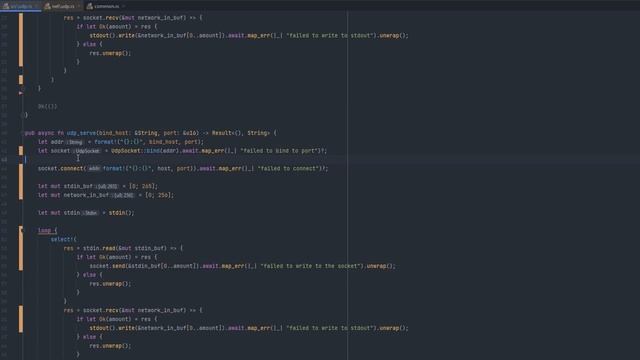Click the Result<(), String> return type

[x=240, y=133]
